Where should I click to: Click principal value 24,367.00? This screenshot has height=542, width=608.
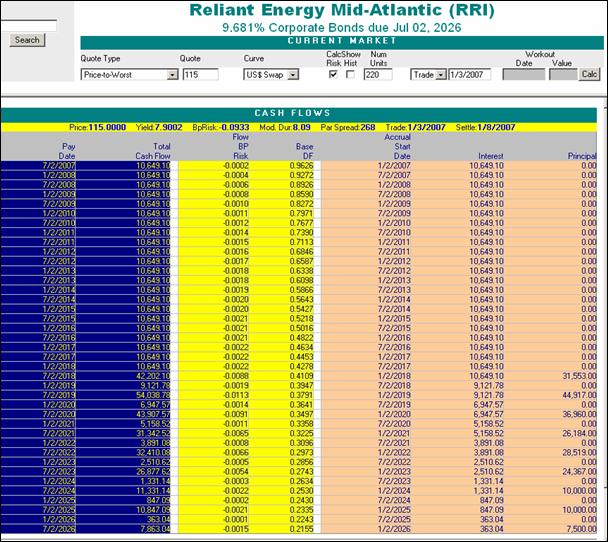(579, 471)
